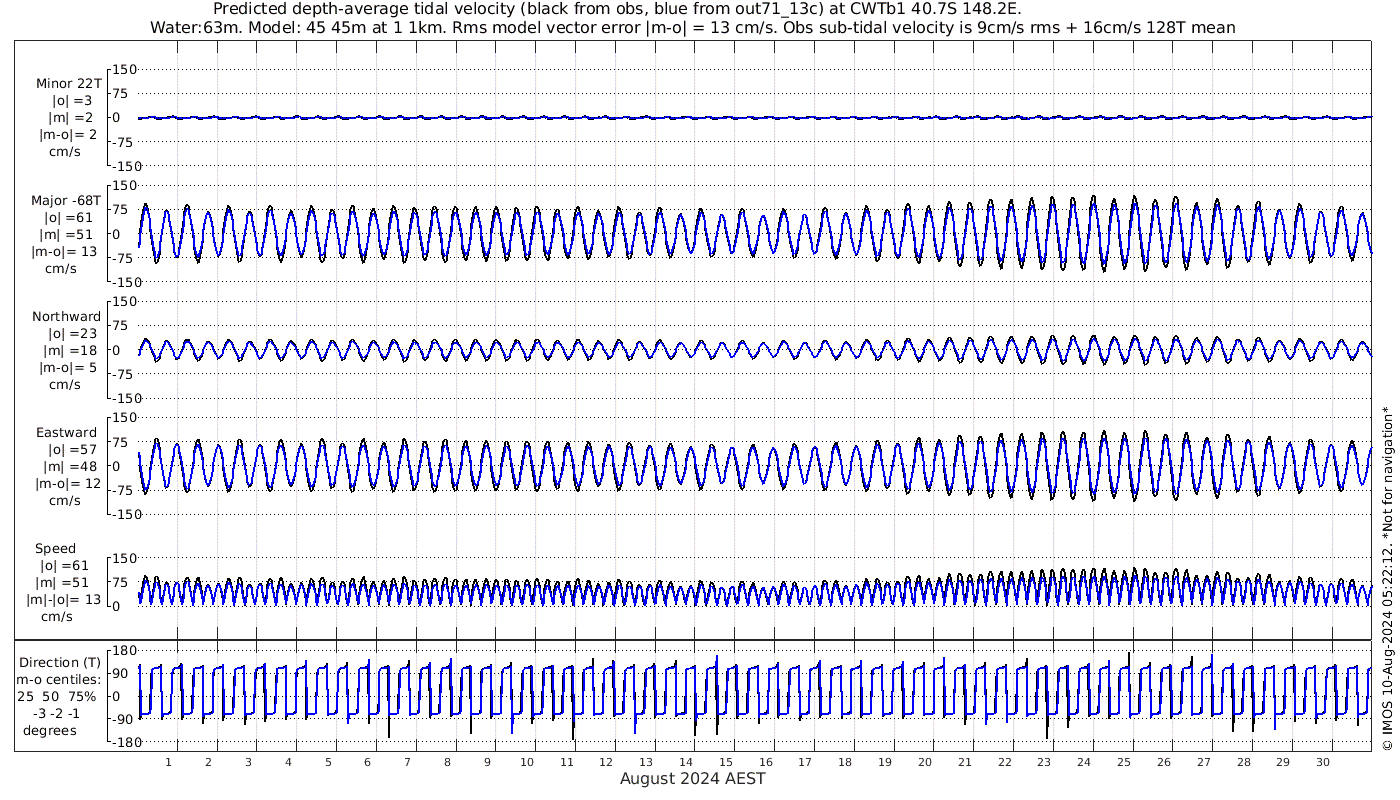Viewport: 1400px width, 800px height.
Task: Click the day '5' tick on the date axis
Action: 328,762
